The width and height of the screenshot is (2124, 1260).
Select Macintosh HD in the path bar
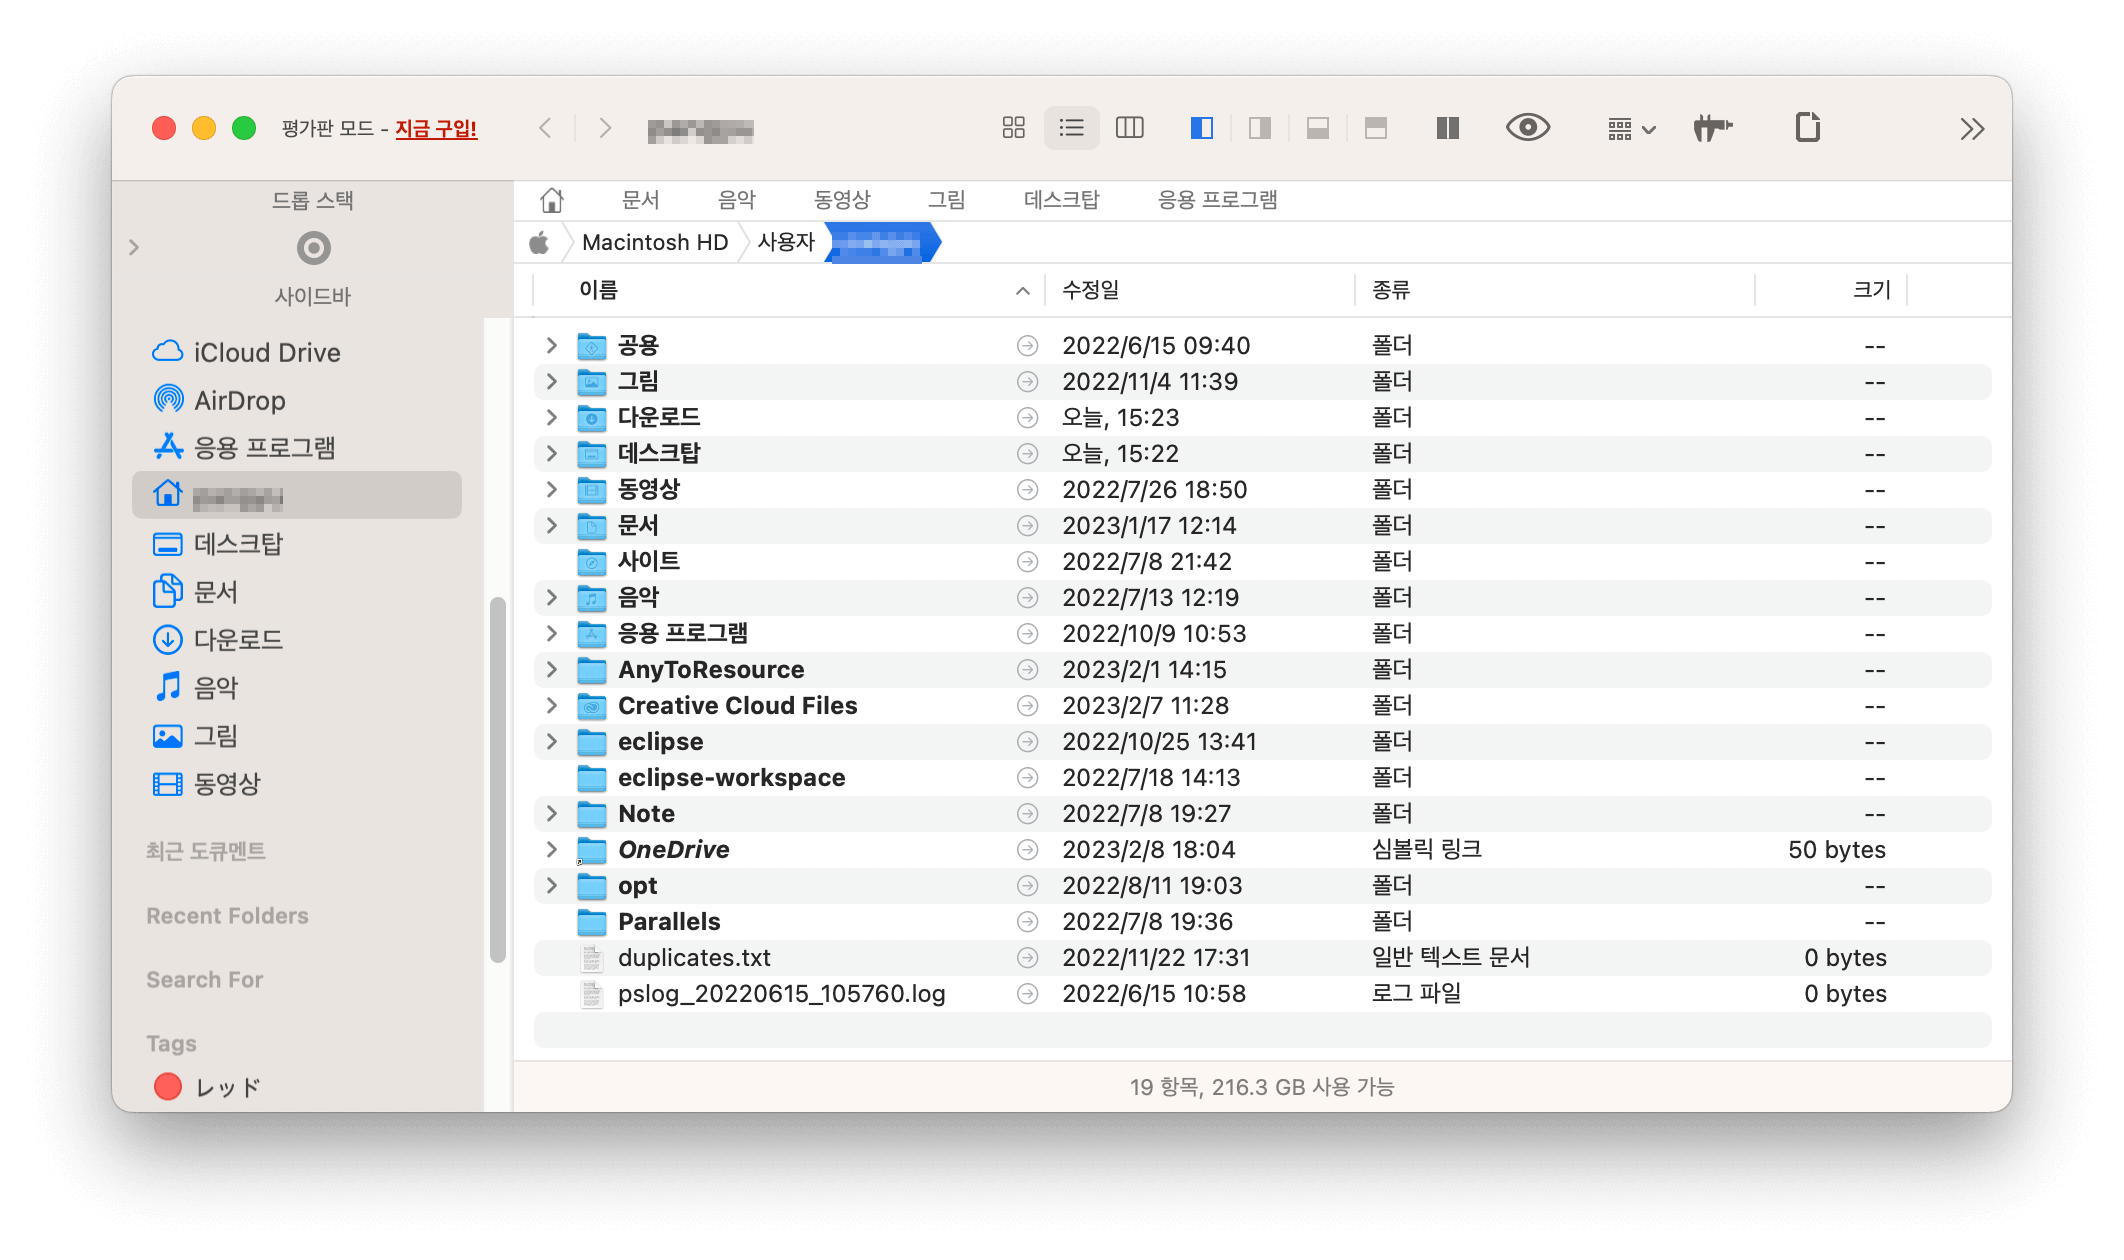point(655,243)
